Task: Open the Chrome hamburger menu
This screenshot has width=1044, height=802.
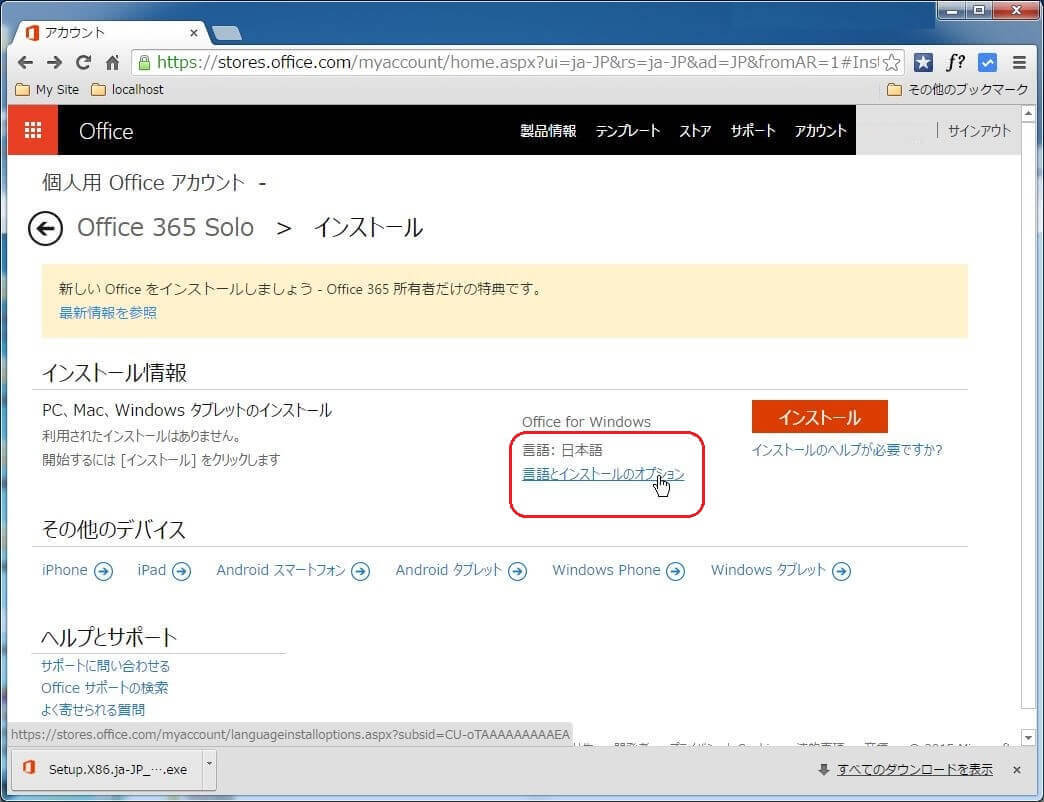Action: click(1019, 62)
